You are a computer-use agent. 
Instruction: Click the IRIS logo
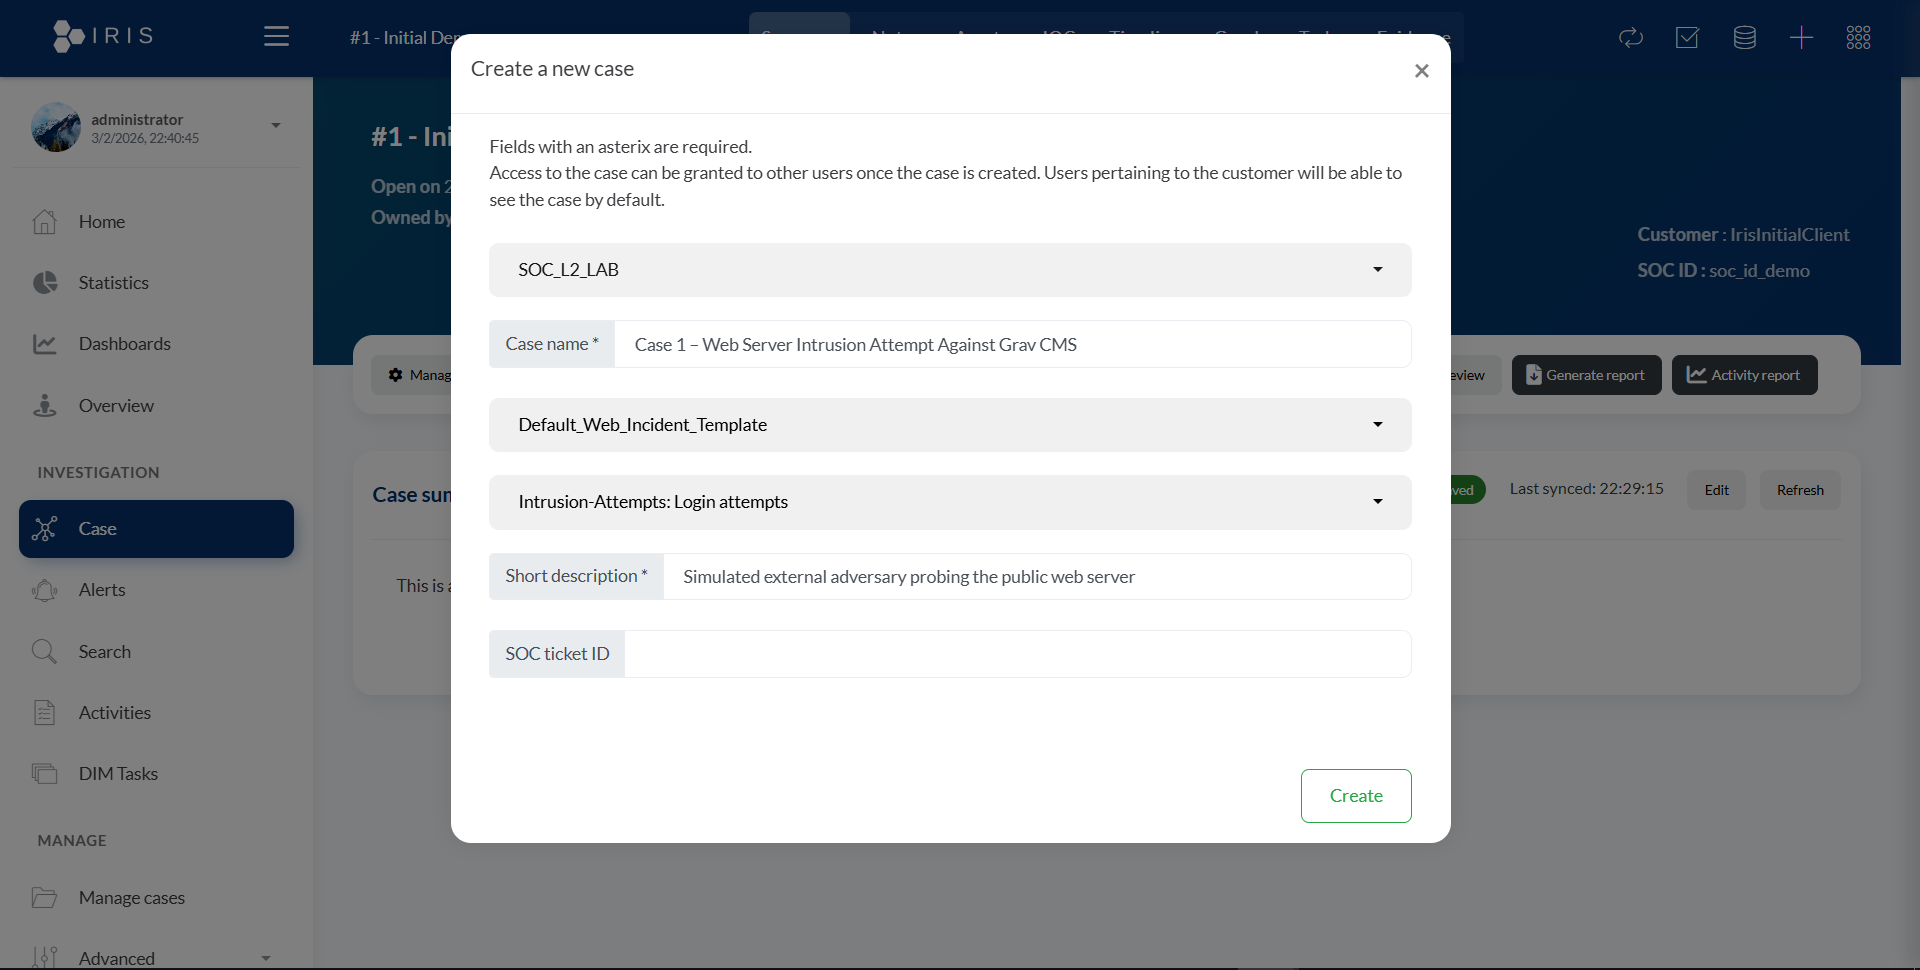pos(103,36)
